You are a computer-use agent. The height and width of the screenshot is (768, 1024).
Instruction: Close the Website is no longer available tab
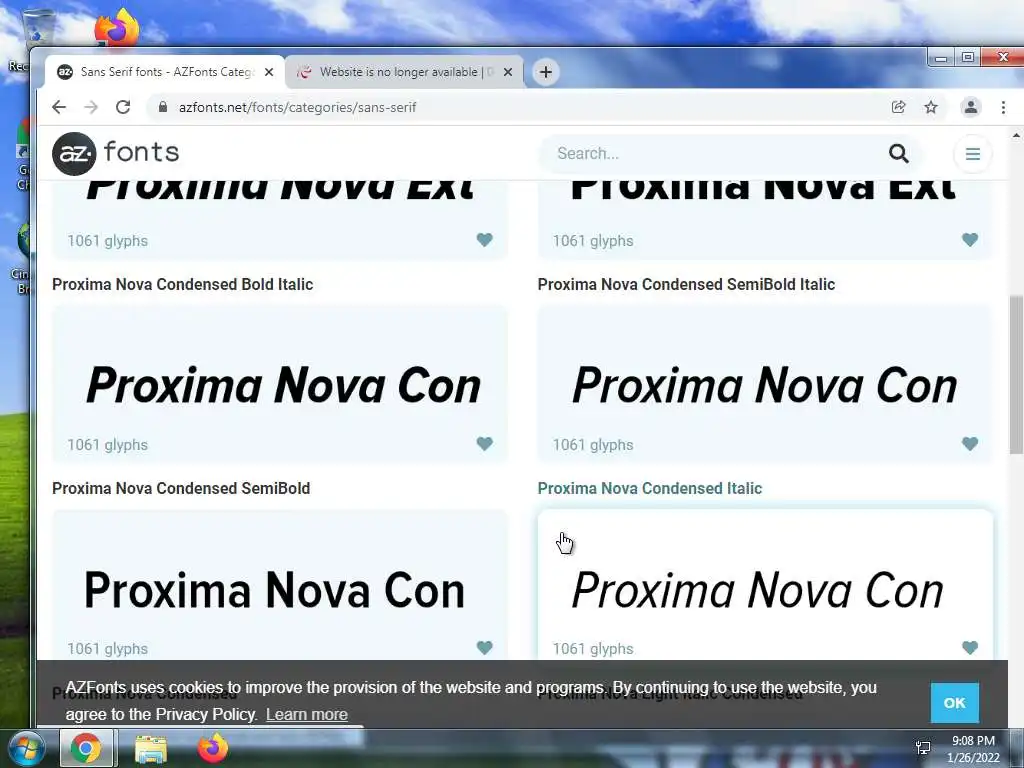507,72
